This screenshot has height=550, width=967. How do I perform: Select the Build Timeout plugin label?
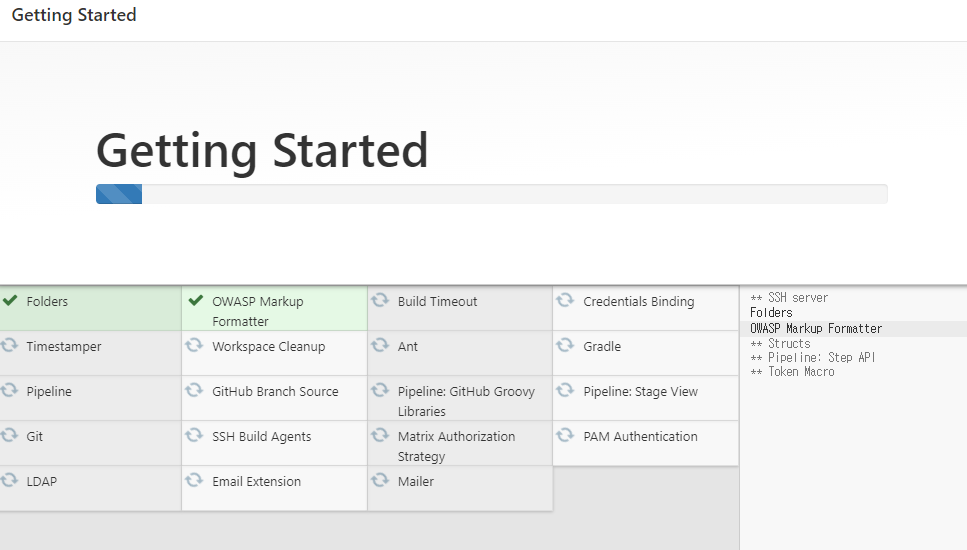tap(437, 302)
